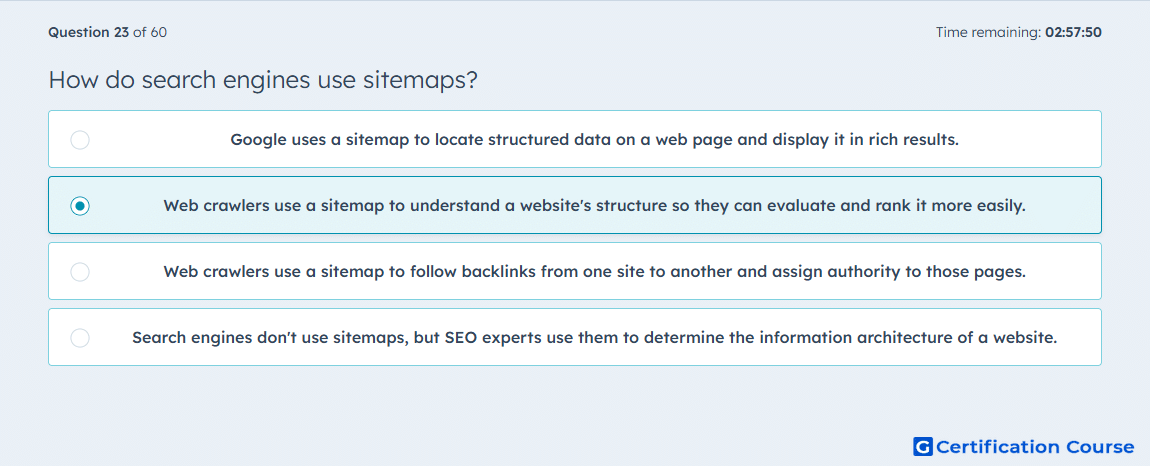The width and height of the screenshot is (1150, 466).
Task: Click the bold 'Question 23' counter
Action: point(88,32)
